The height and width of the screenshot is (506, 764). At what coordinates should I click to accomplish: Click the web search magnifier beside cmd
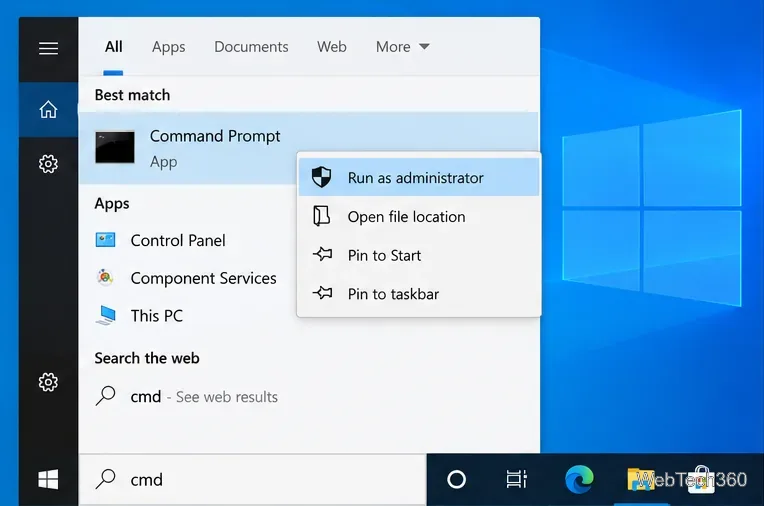[105, 396]
